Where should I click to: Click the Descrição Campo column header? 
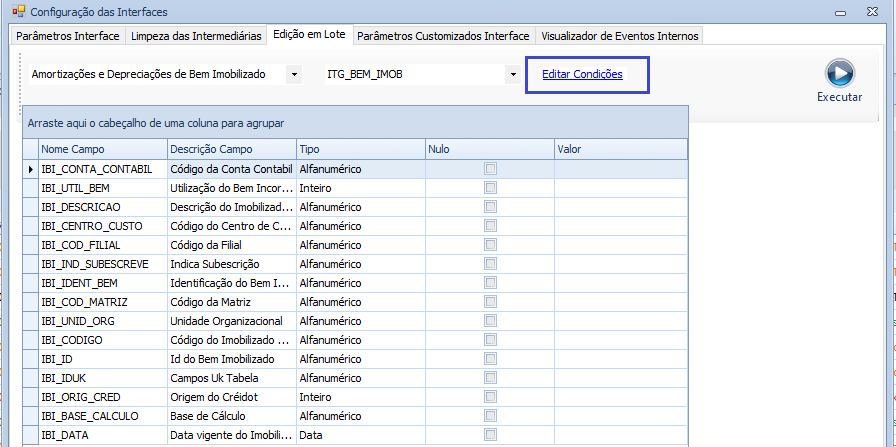(x=231, y=149)
